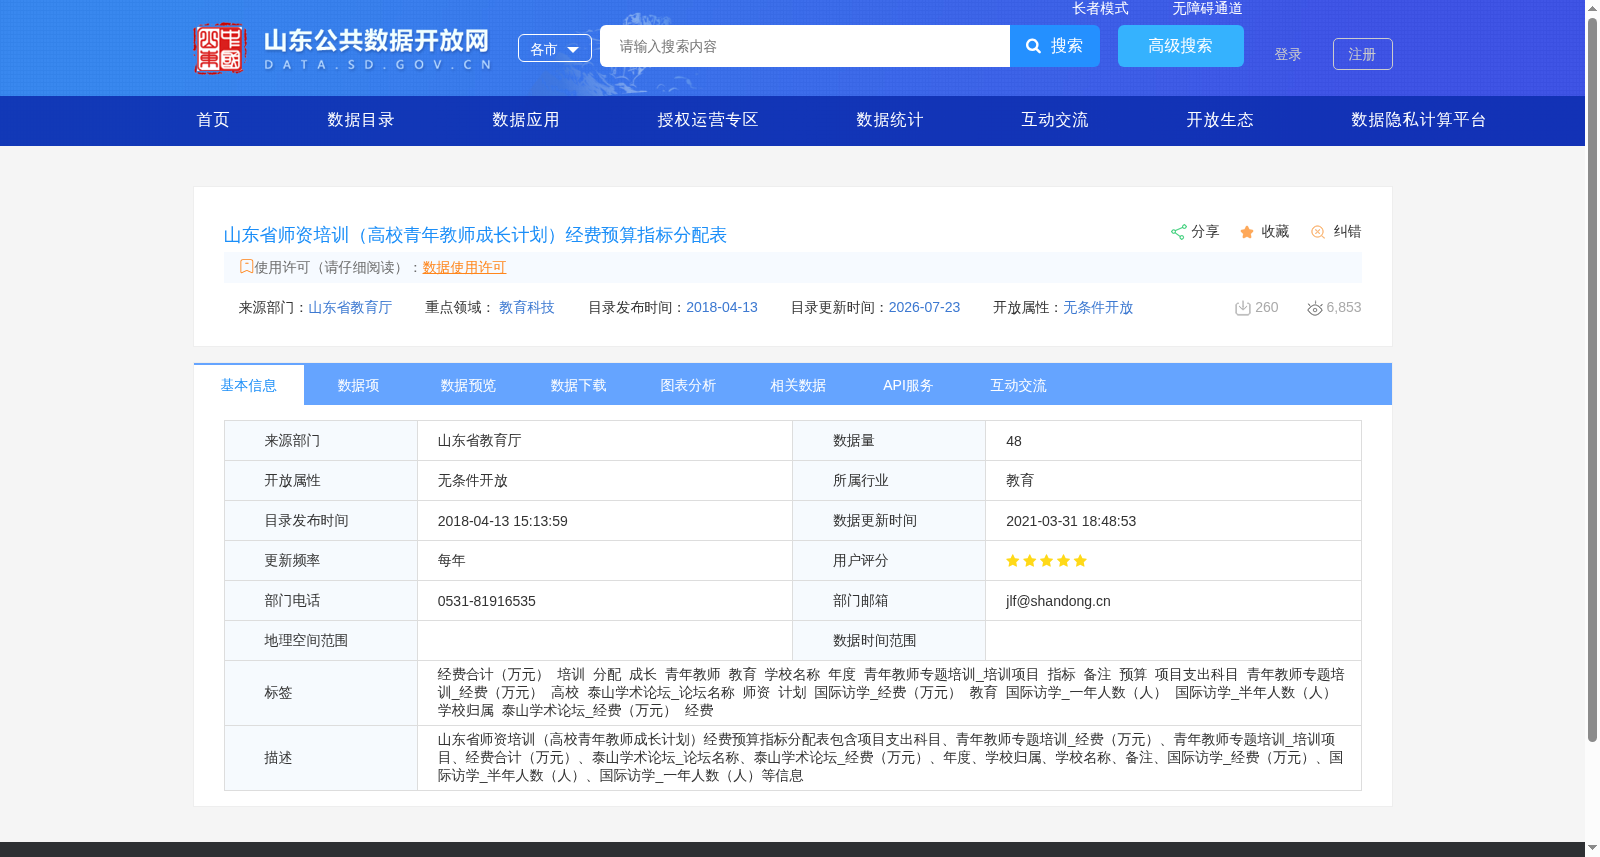Click the 2026-07-23 update date

click(x=924, y=308)
